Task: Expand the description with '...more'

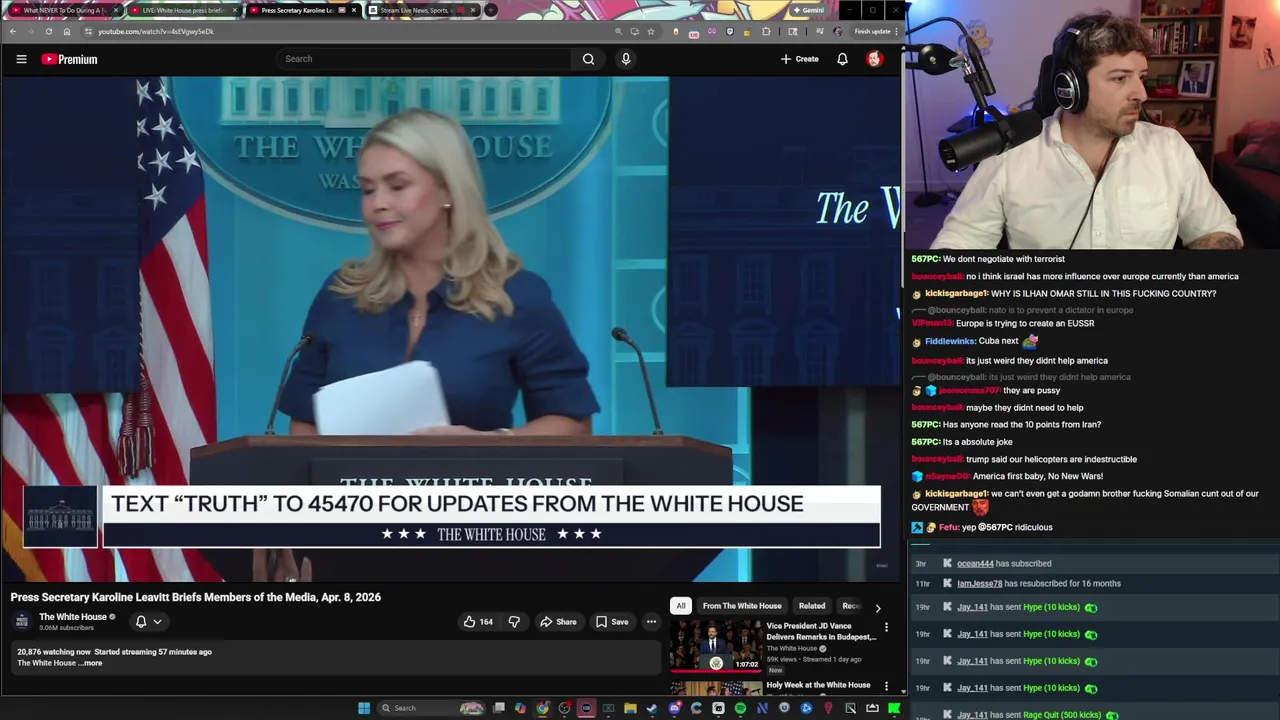Action: coord(91,663)
